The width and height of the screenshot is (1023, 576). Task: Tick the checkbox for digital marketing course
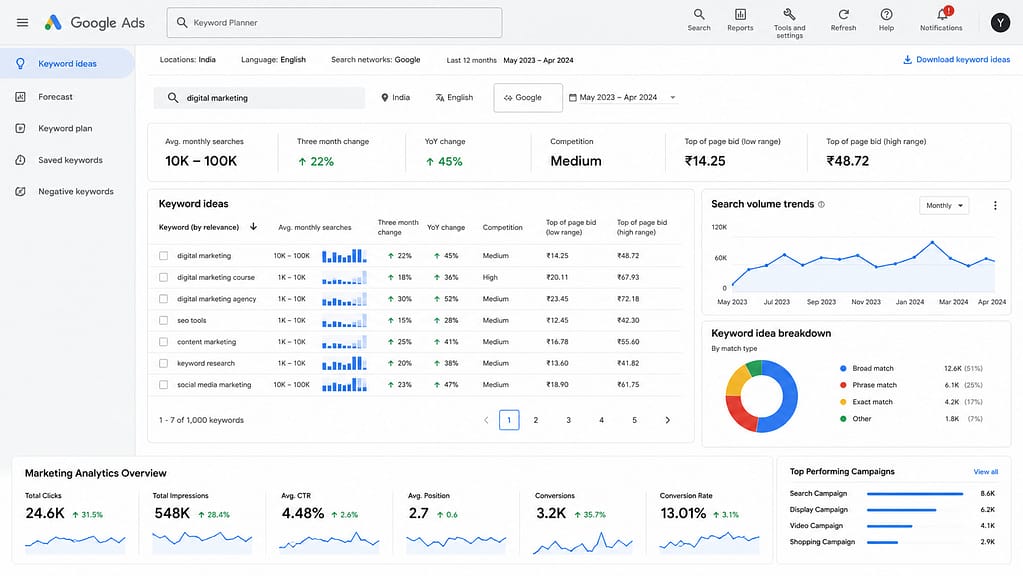164,277
